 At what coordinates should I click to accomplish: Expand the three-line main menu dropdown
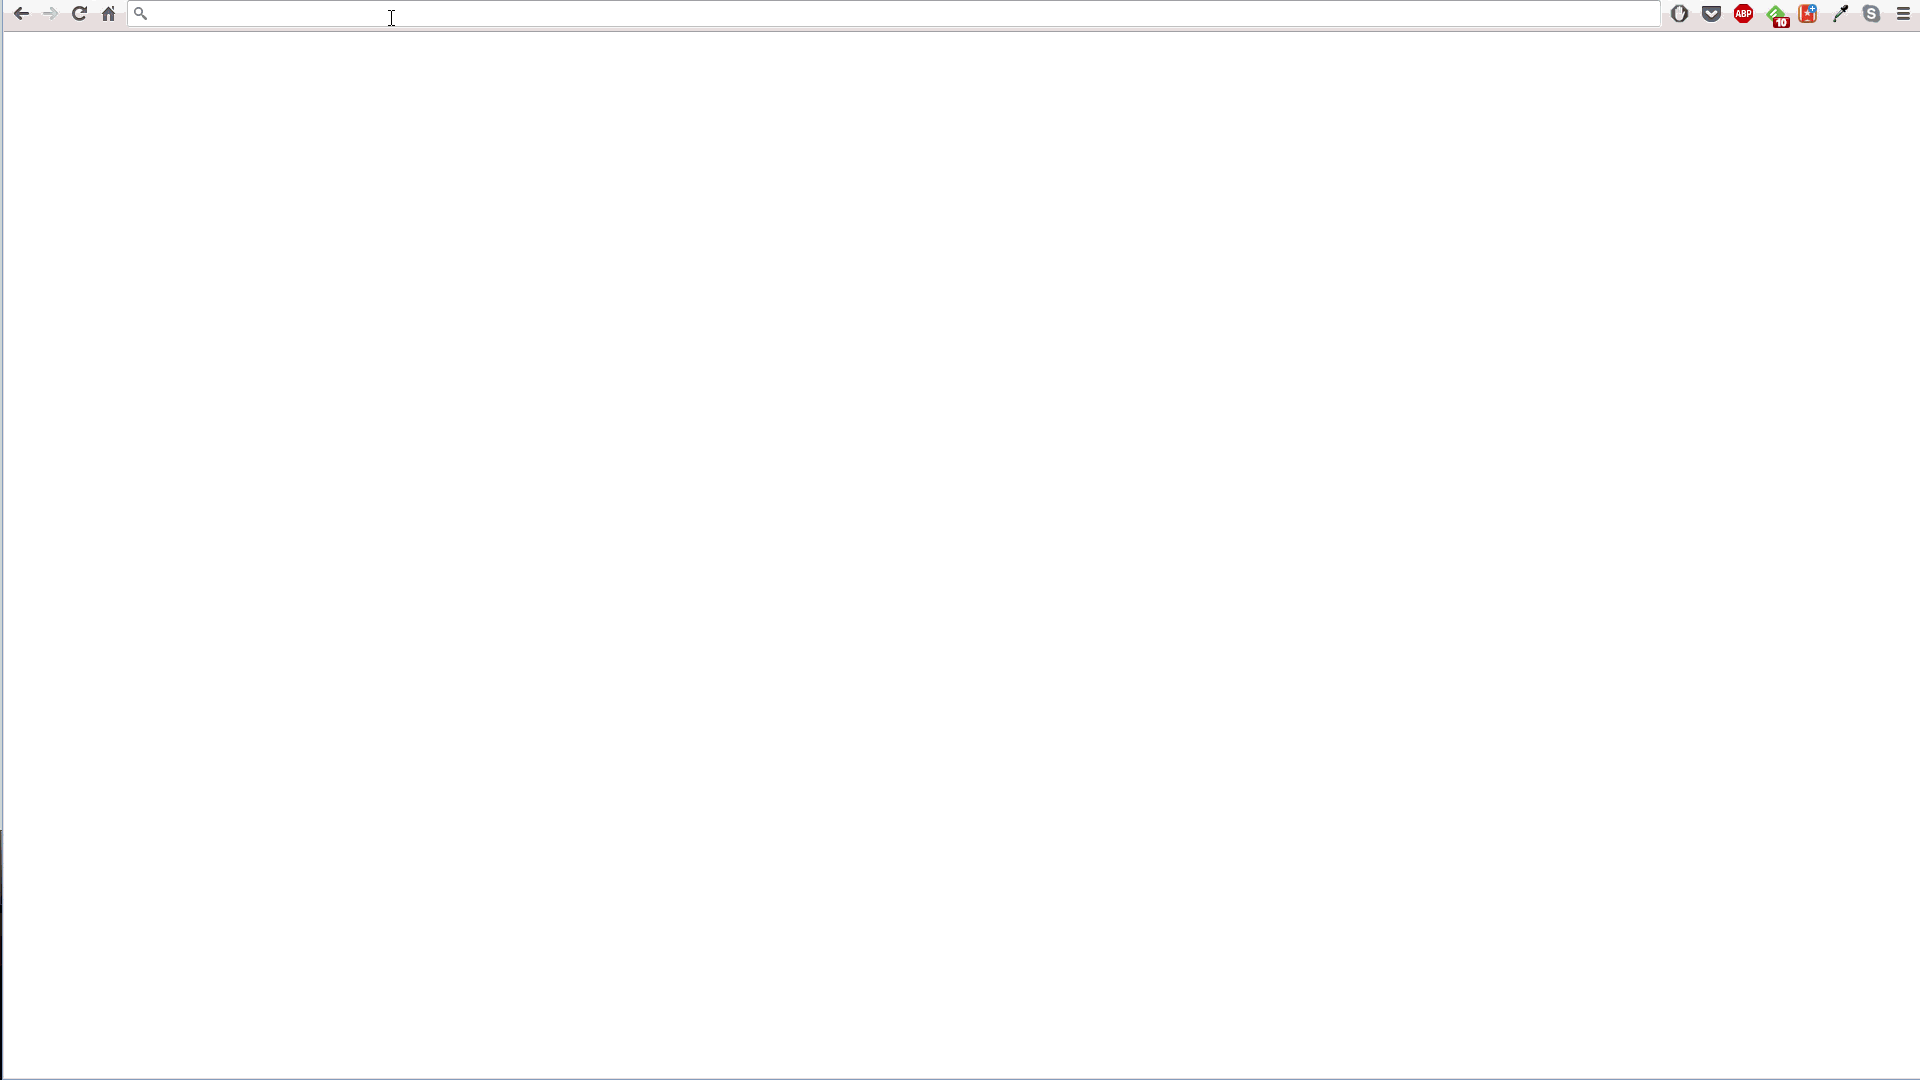1903,14
